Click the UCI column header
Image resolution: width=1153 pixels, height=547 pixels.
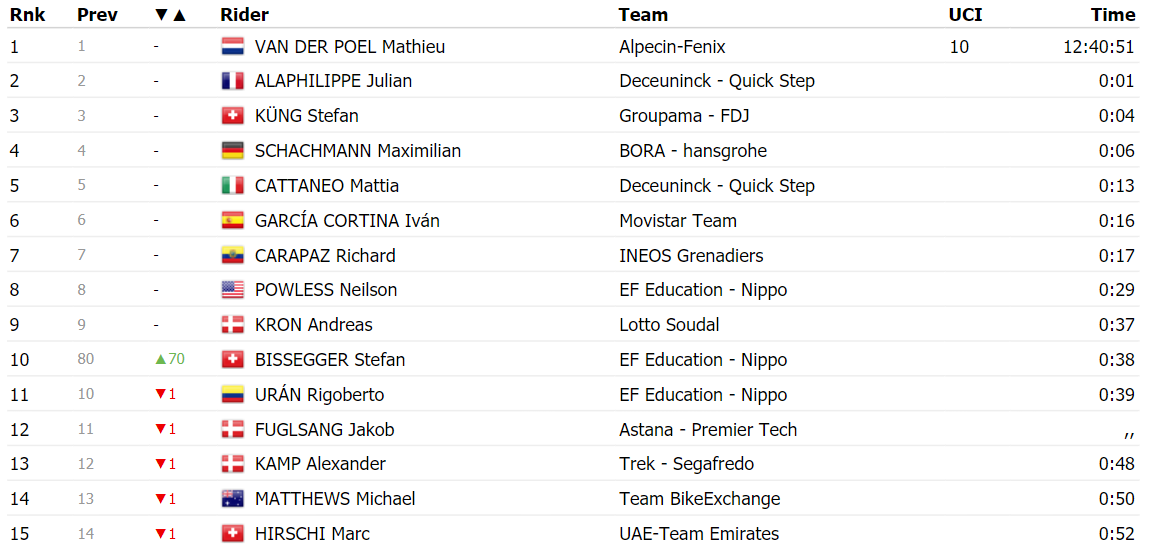click(965, 15)
